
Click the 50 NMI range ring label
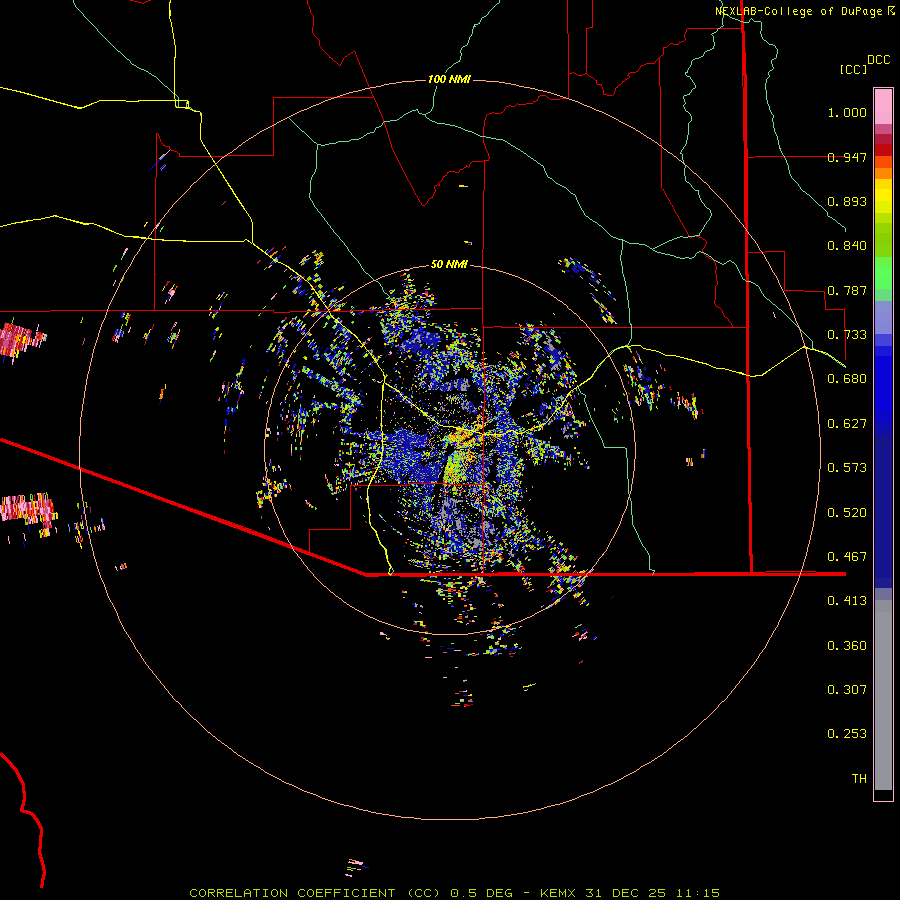click(x=449, y=264)
